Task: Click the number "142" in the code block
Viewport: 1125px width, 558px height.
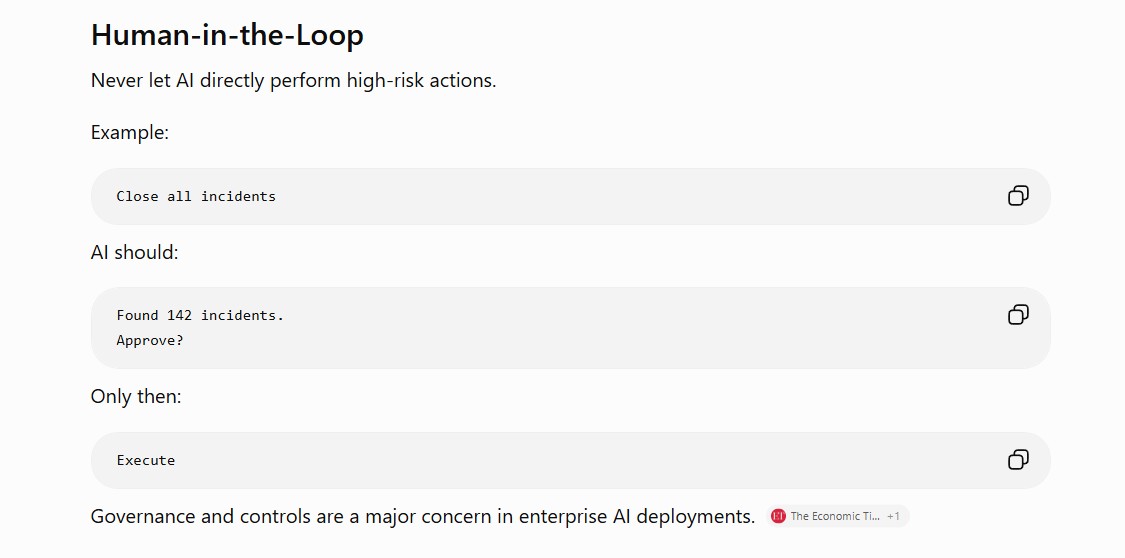Action: (179, 315)
